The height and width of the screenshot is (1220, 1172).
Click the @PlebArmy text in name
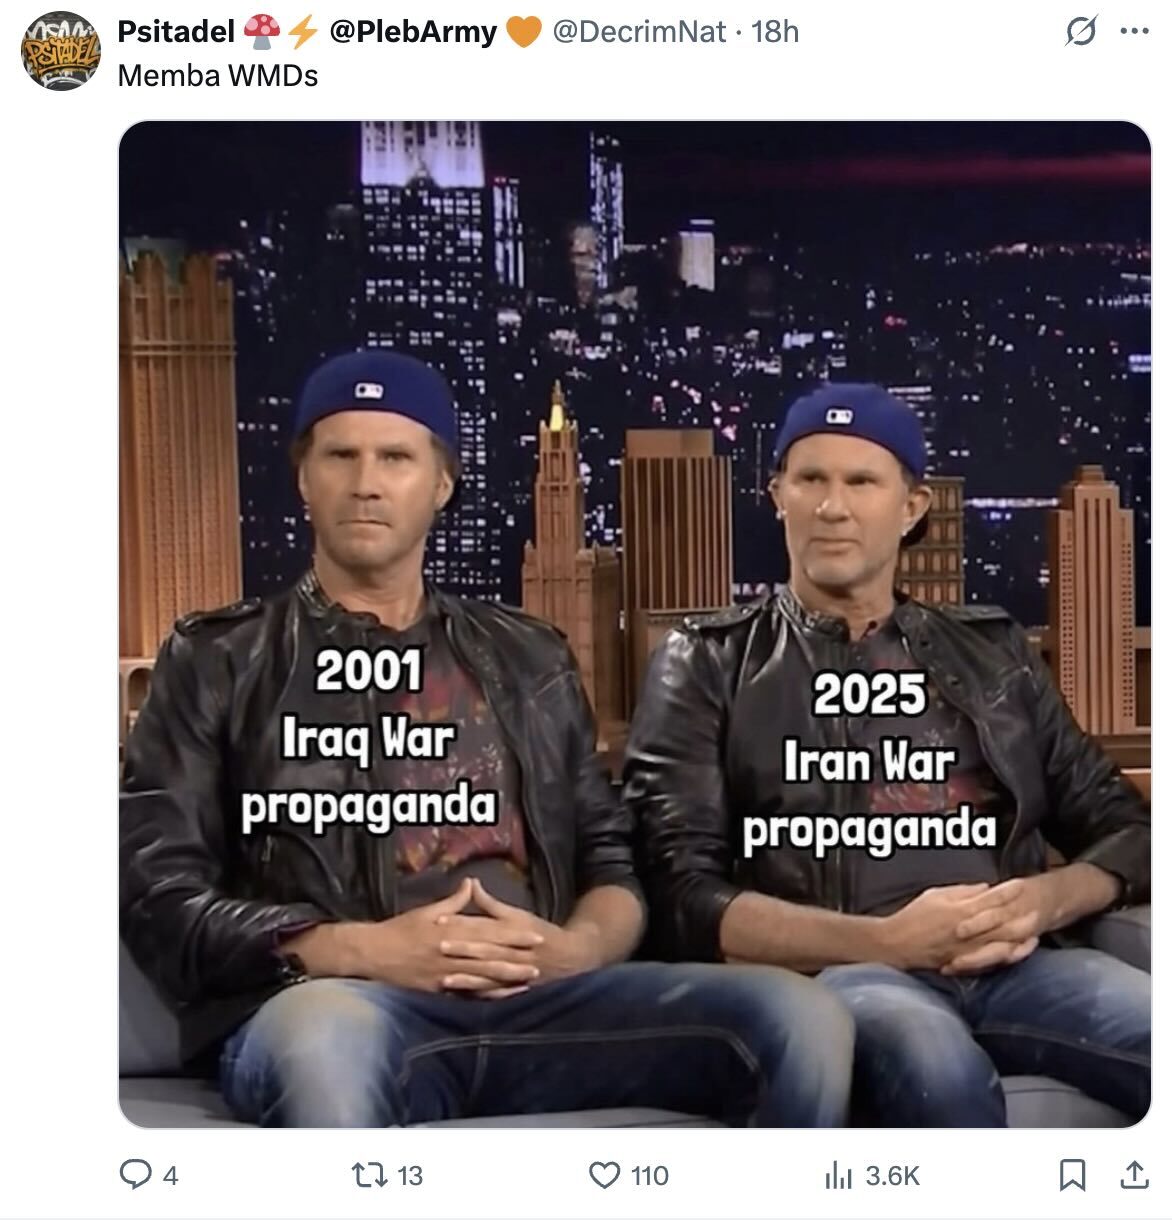pos(412,32)
